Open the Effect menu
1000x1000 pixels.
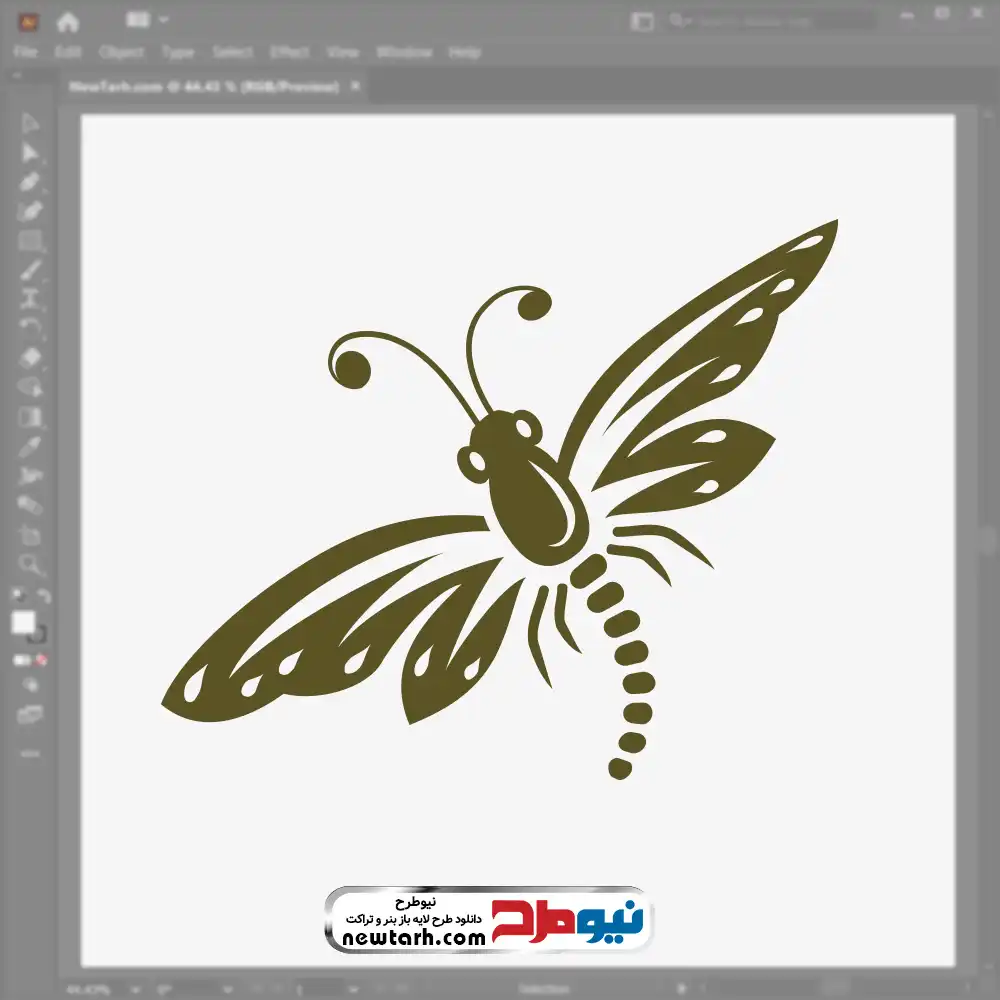289,52
